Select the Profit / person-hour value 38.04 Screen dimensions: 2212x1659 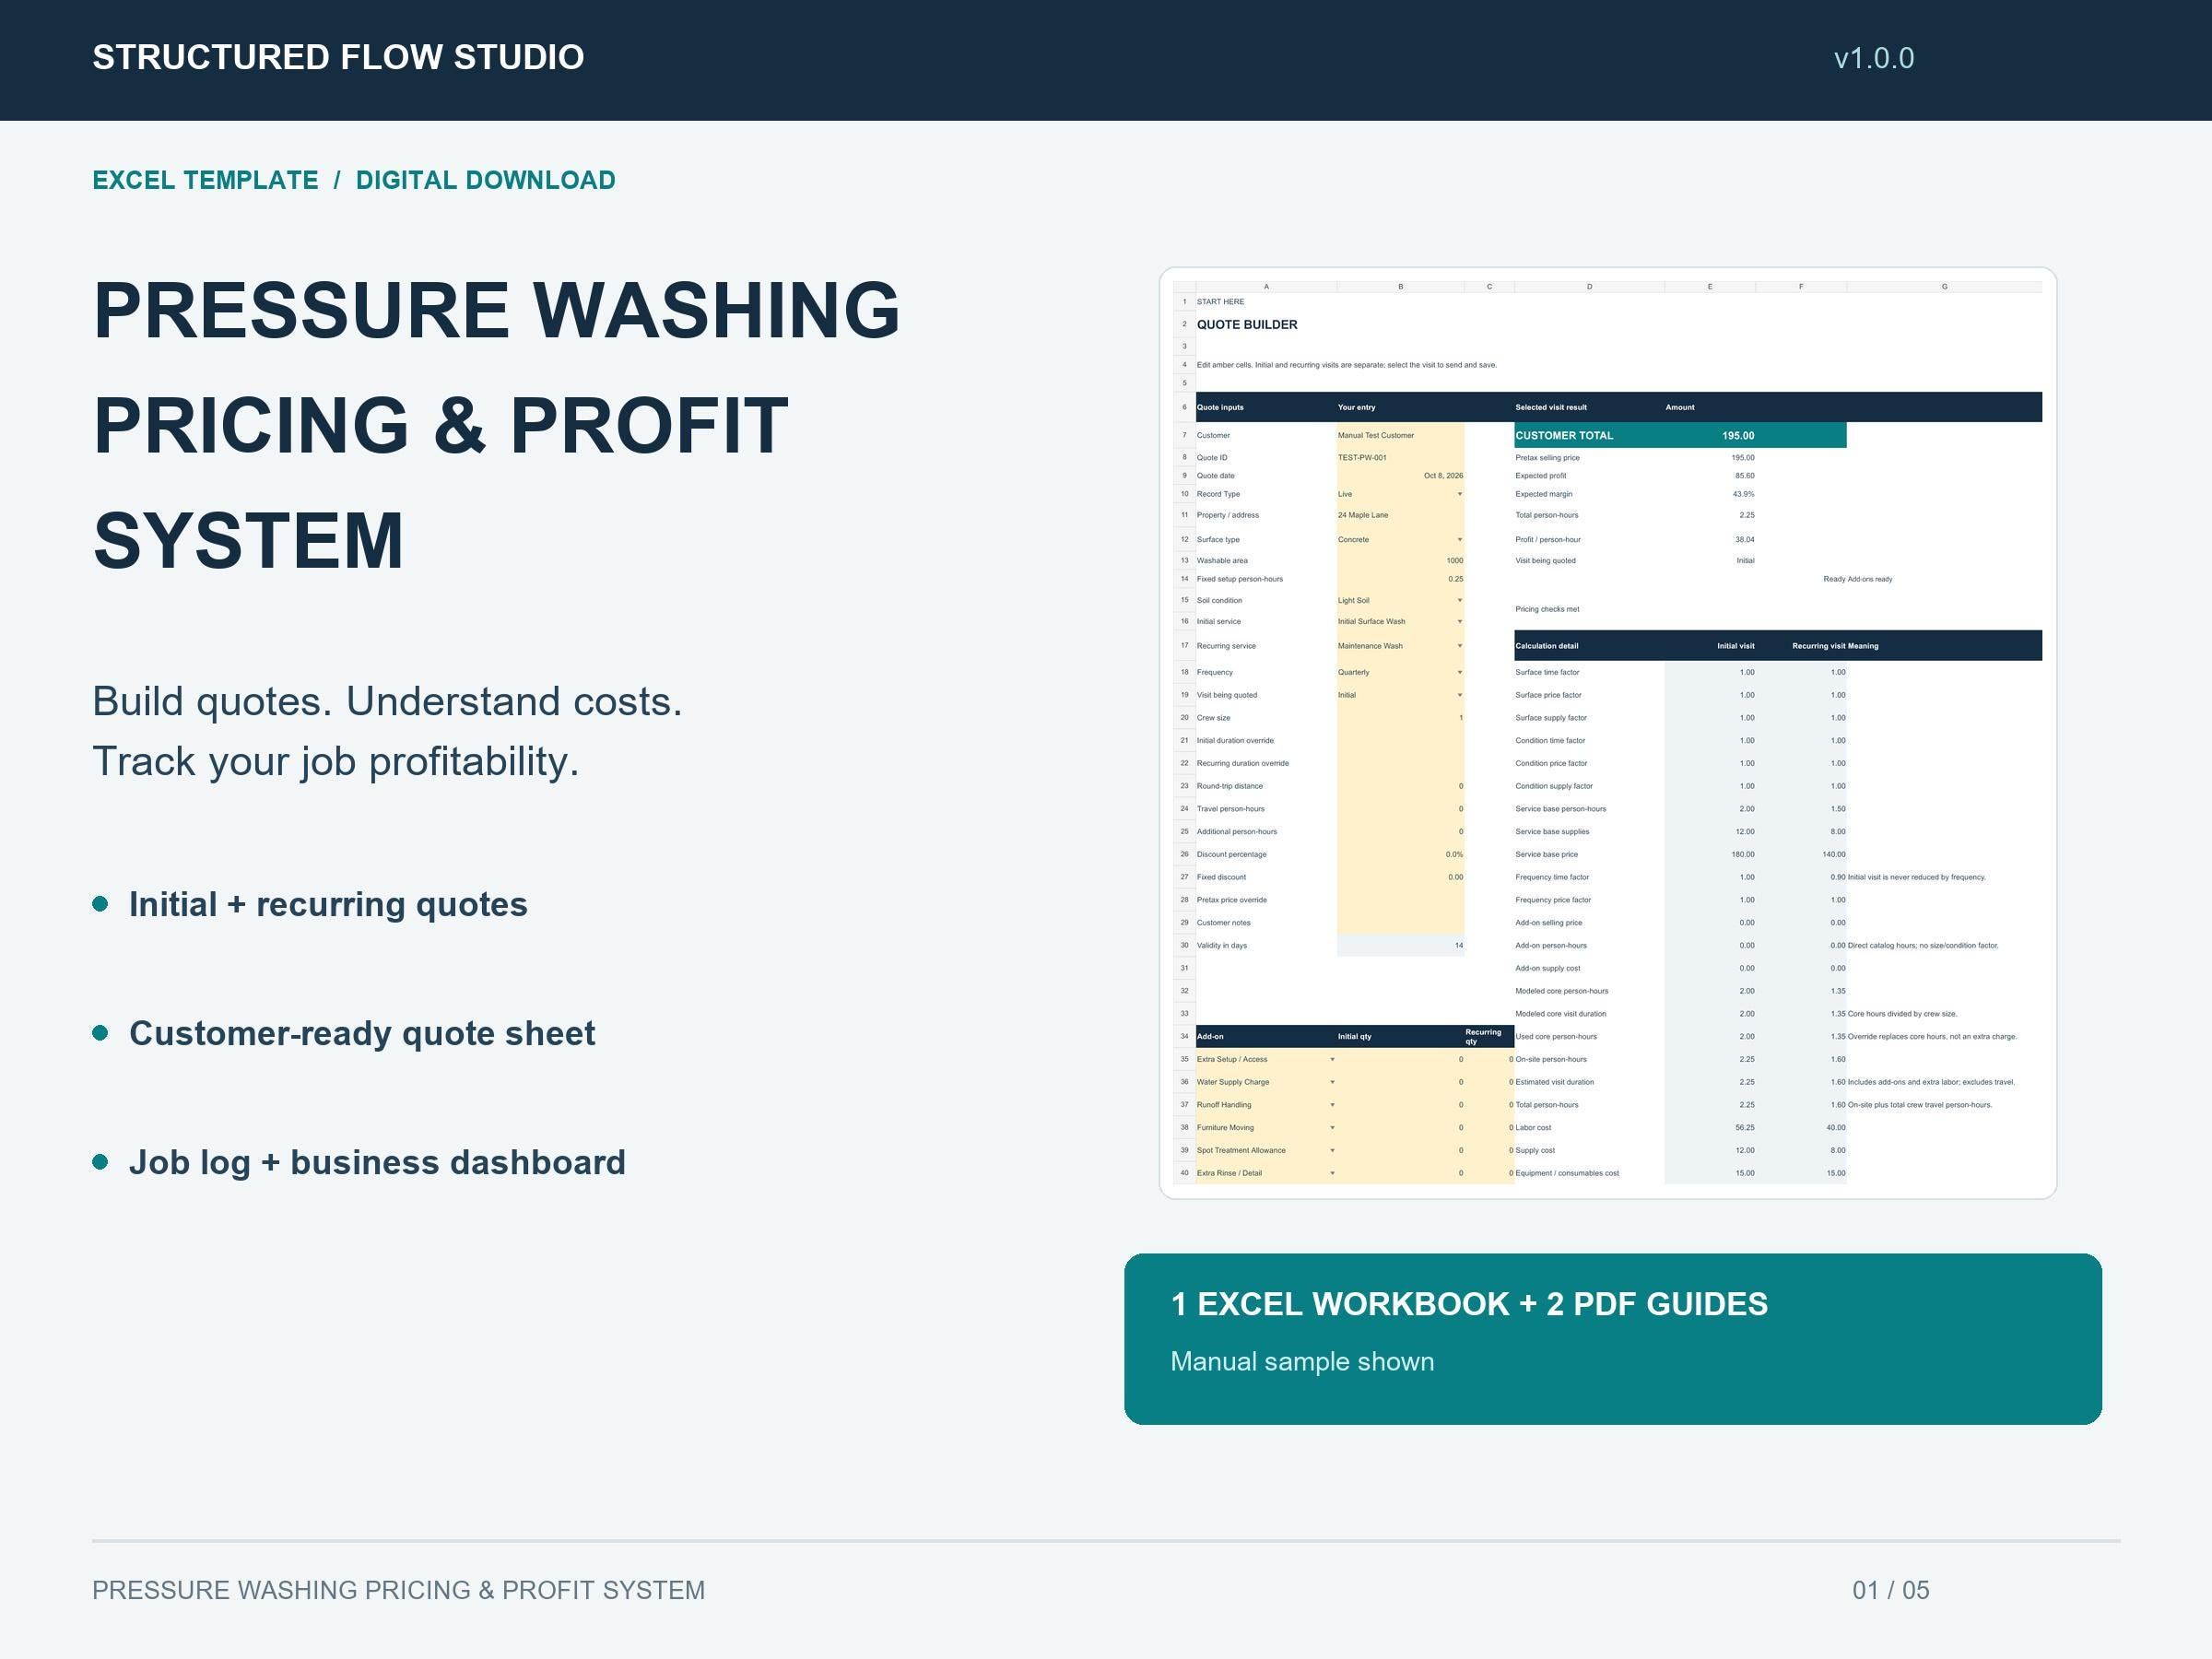[x=1744, y=540]
